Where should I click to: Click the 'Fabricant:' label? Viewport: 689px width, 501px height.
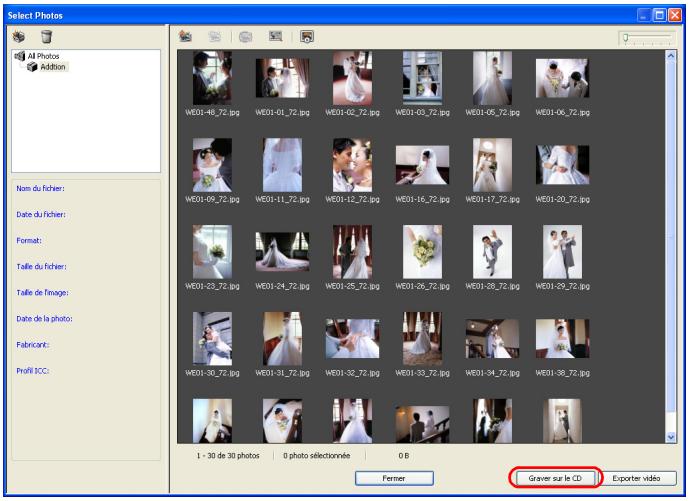click(33, 345)
